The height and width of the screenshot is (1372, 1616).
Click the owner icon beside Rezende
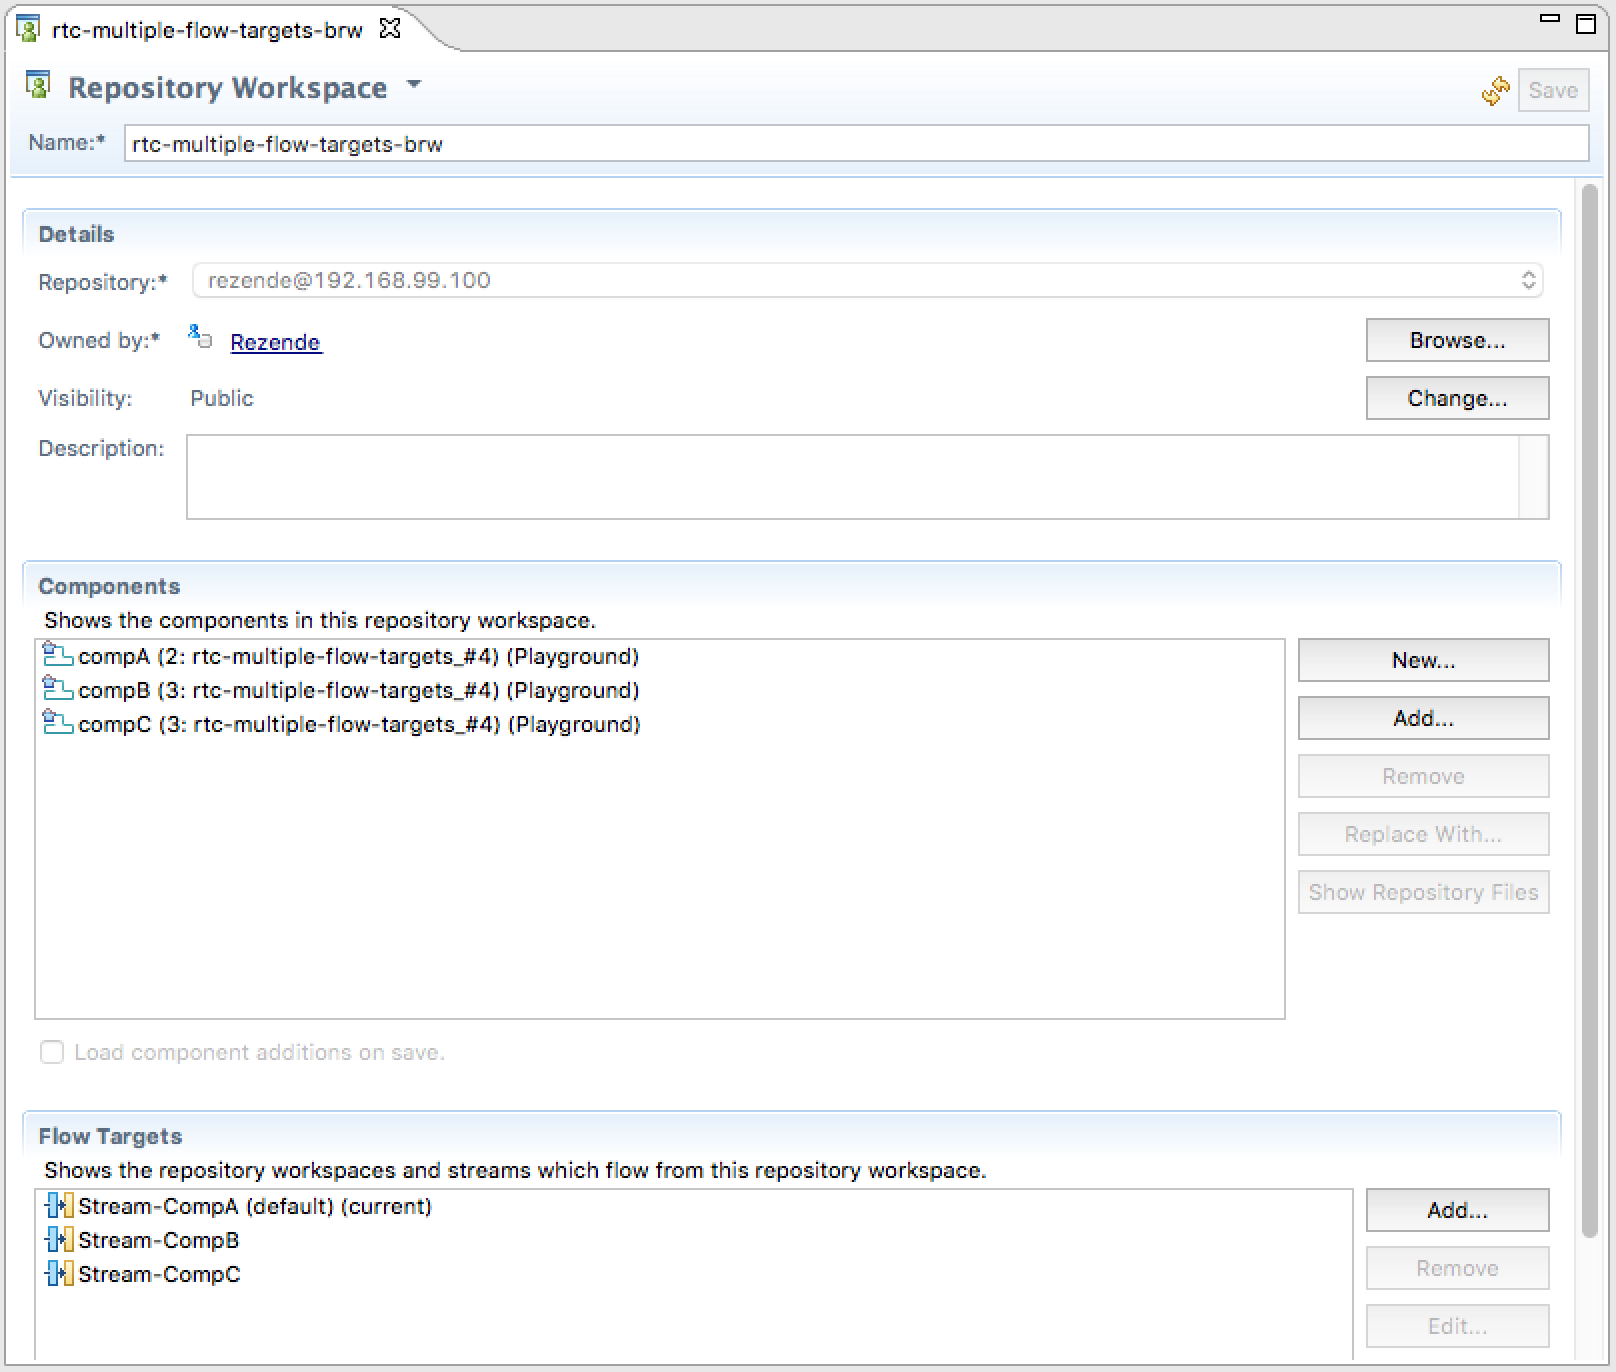point(200,337)
